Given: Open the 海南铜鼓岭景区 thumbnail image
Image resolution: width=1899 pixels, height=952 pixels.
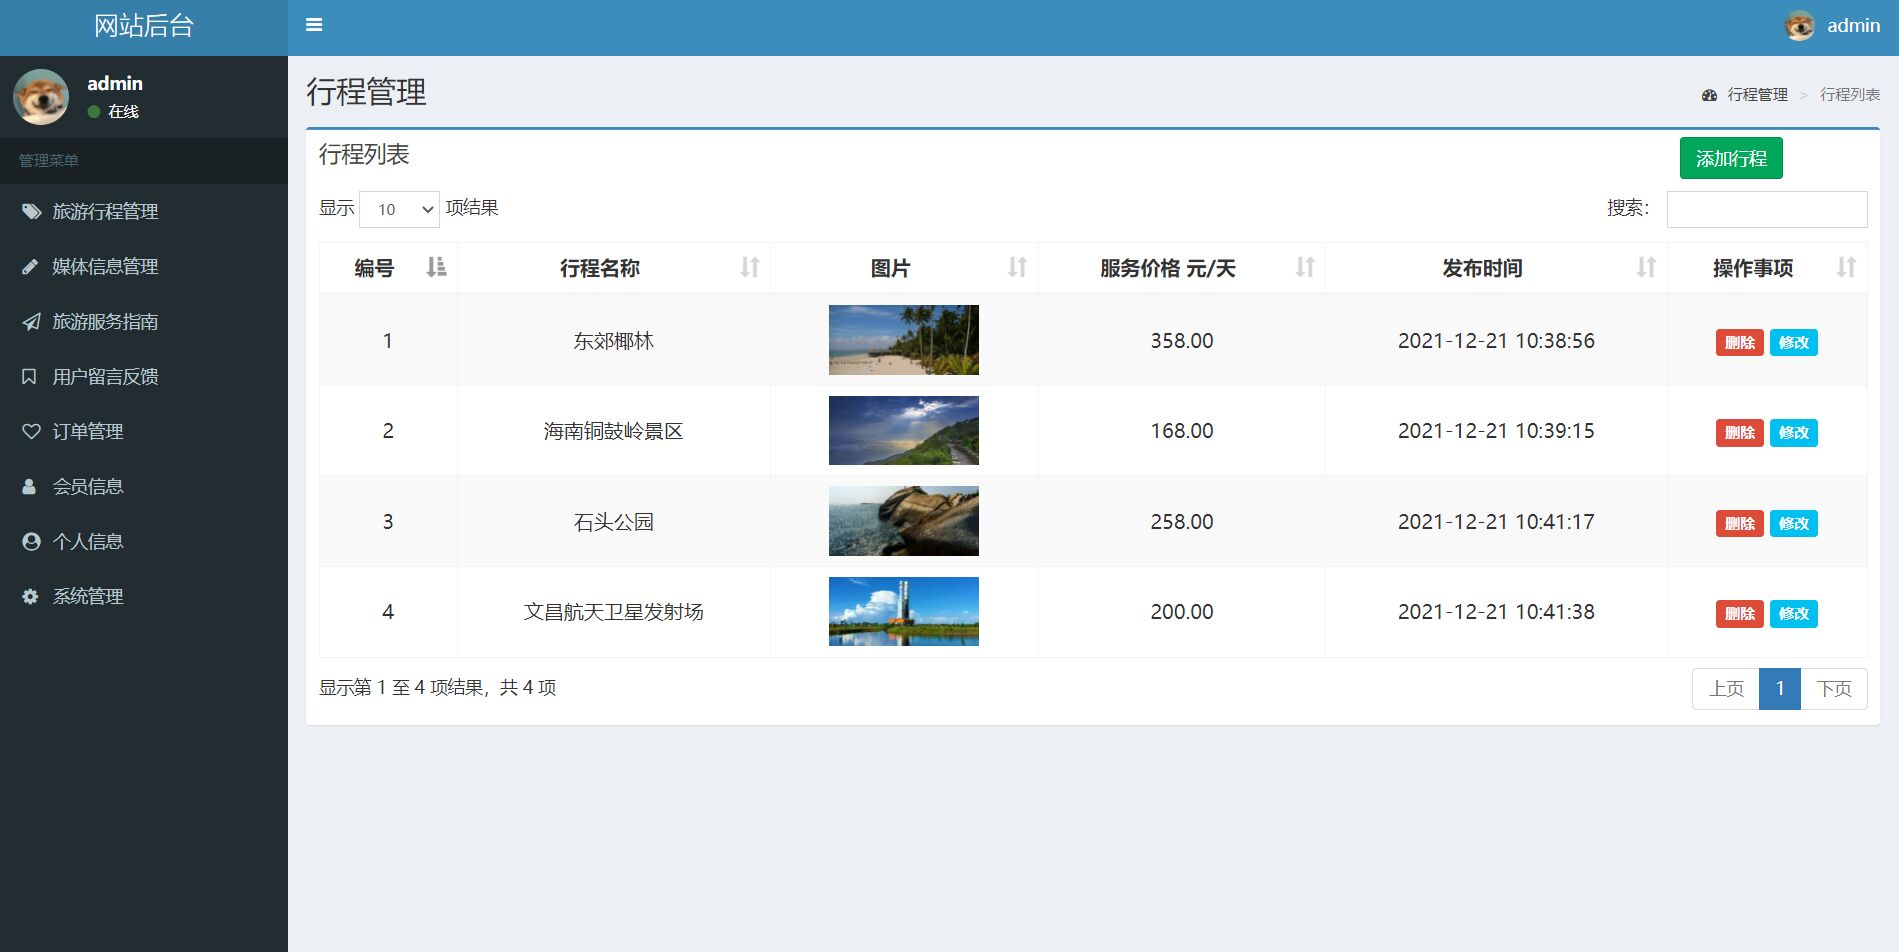Looking at the screenshot, I should 904,430.
